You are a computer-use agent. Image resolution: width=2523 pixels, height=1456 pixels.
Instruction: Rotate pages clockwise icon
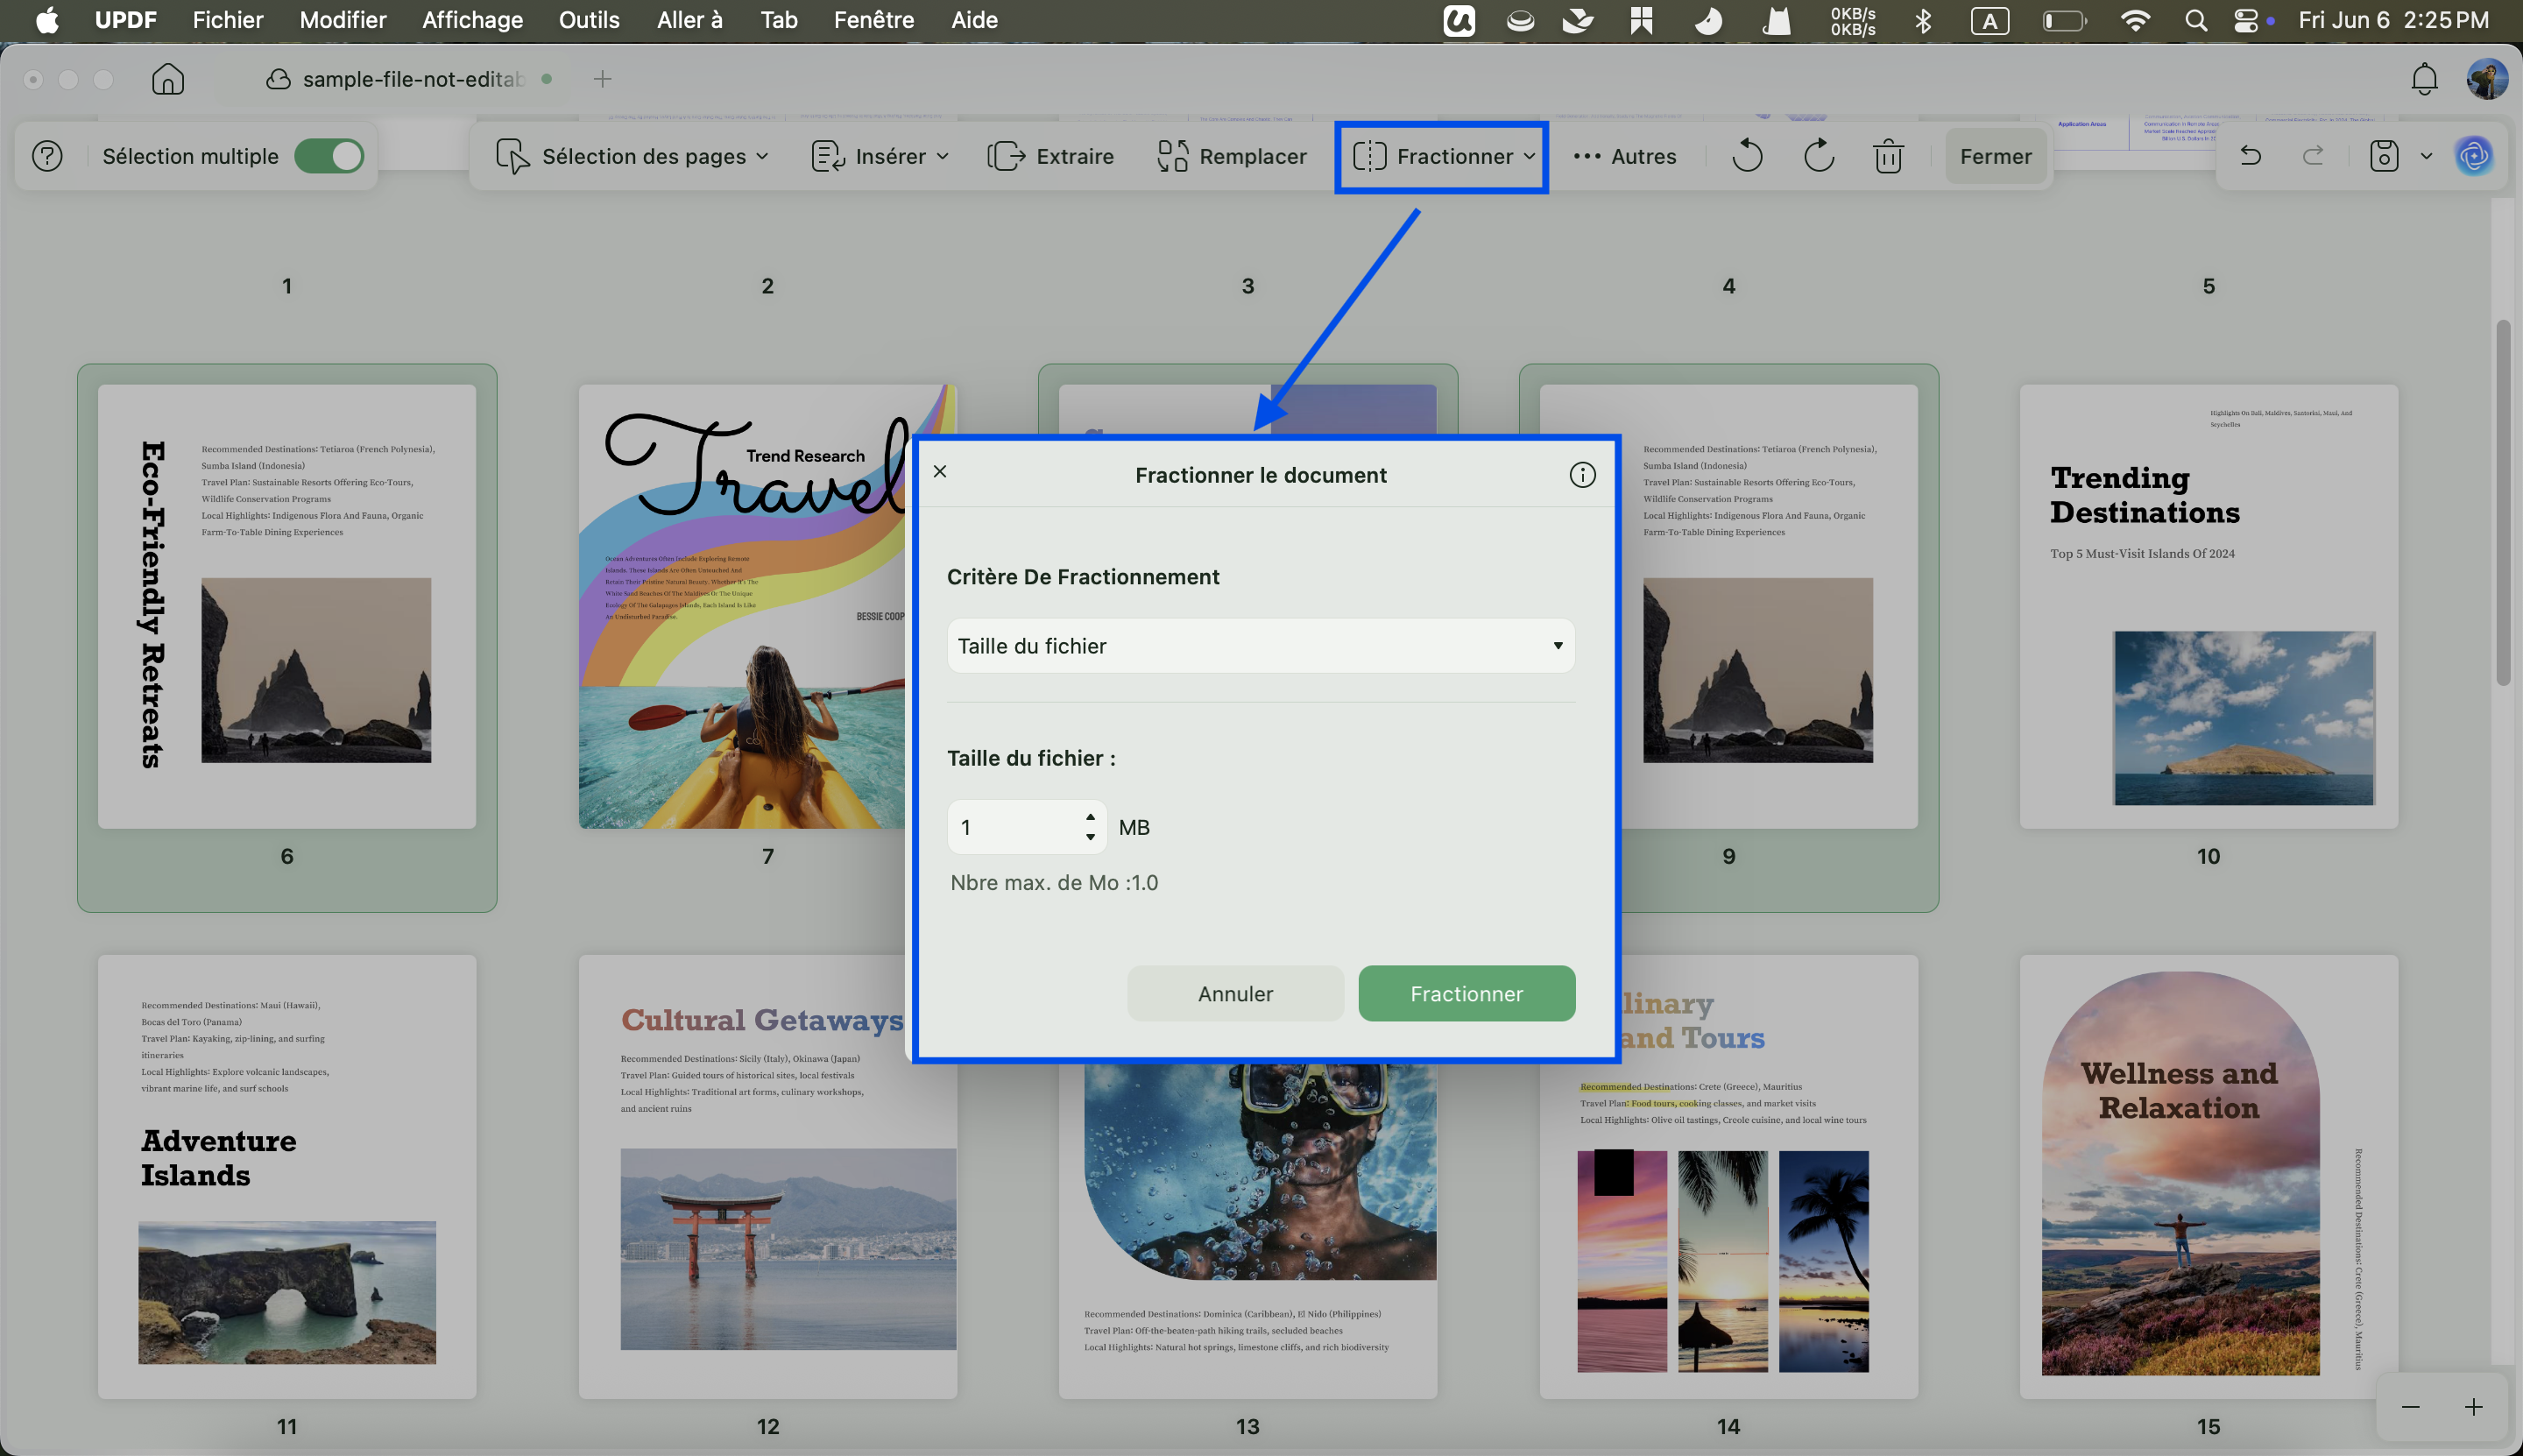click(1818, 156)
